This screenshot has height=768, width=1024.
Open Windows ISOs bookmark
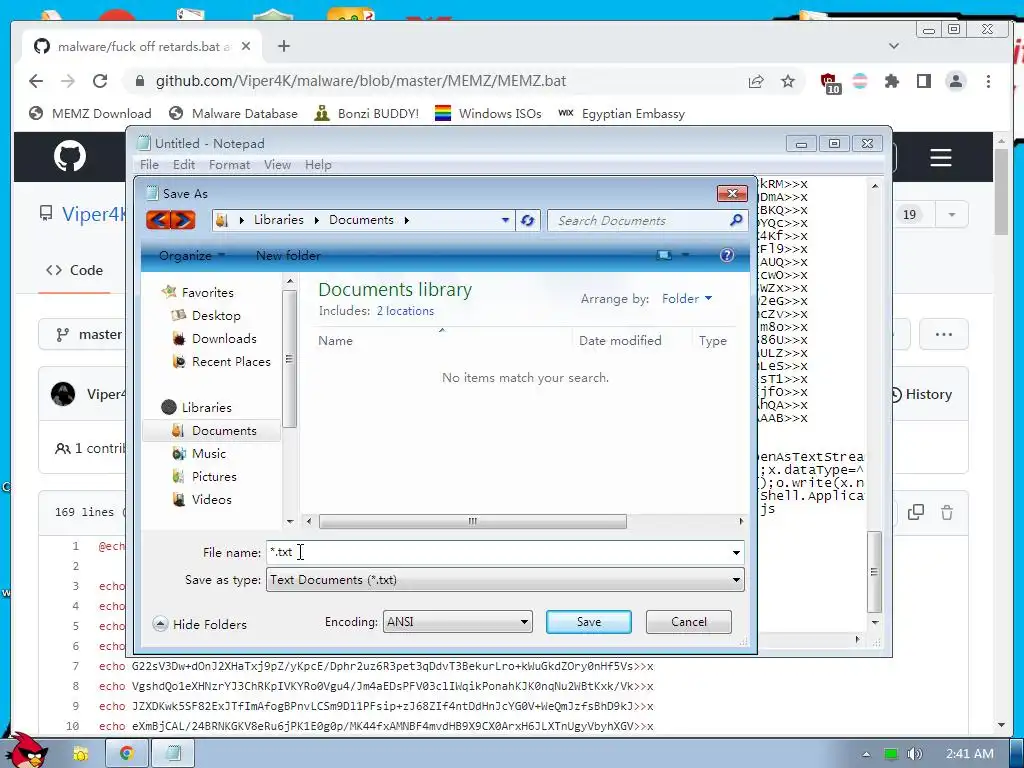click(488, 114)
